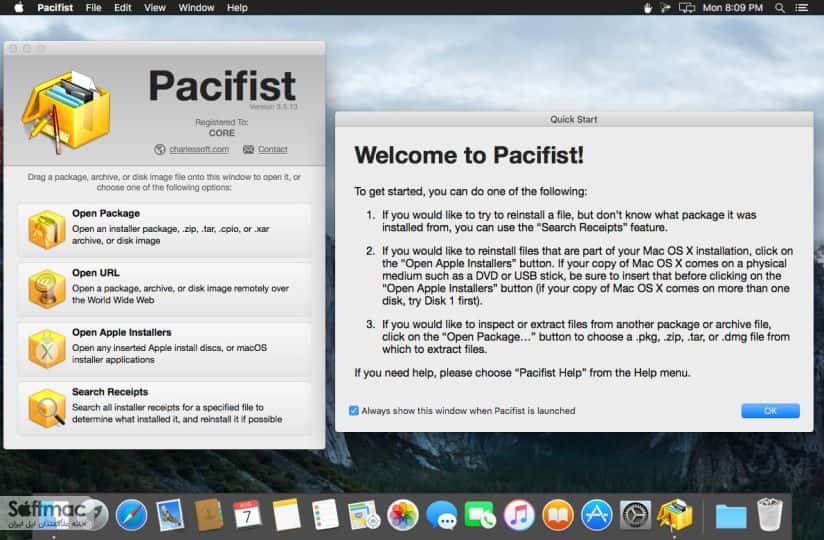Click the Quick Start window title bar

point(574,119)
